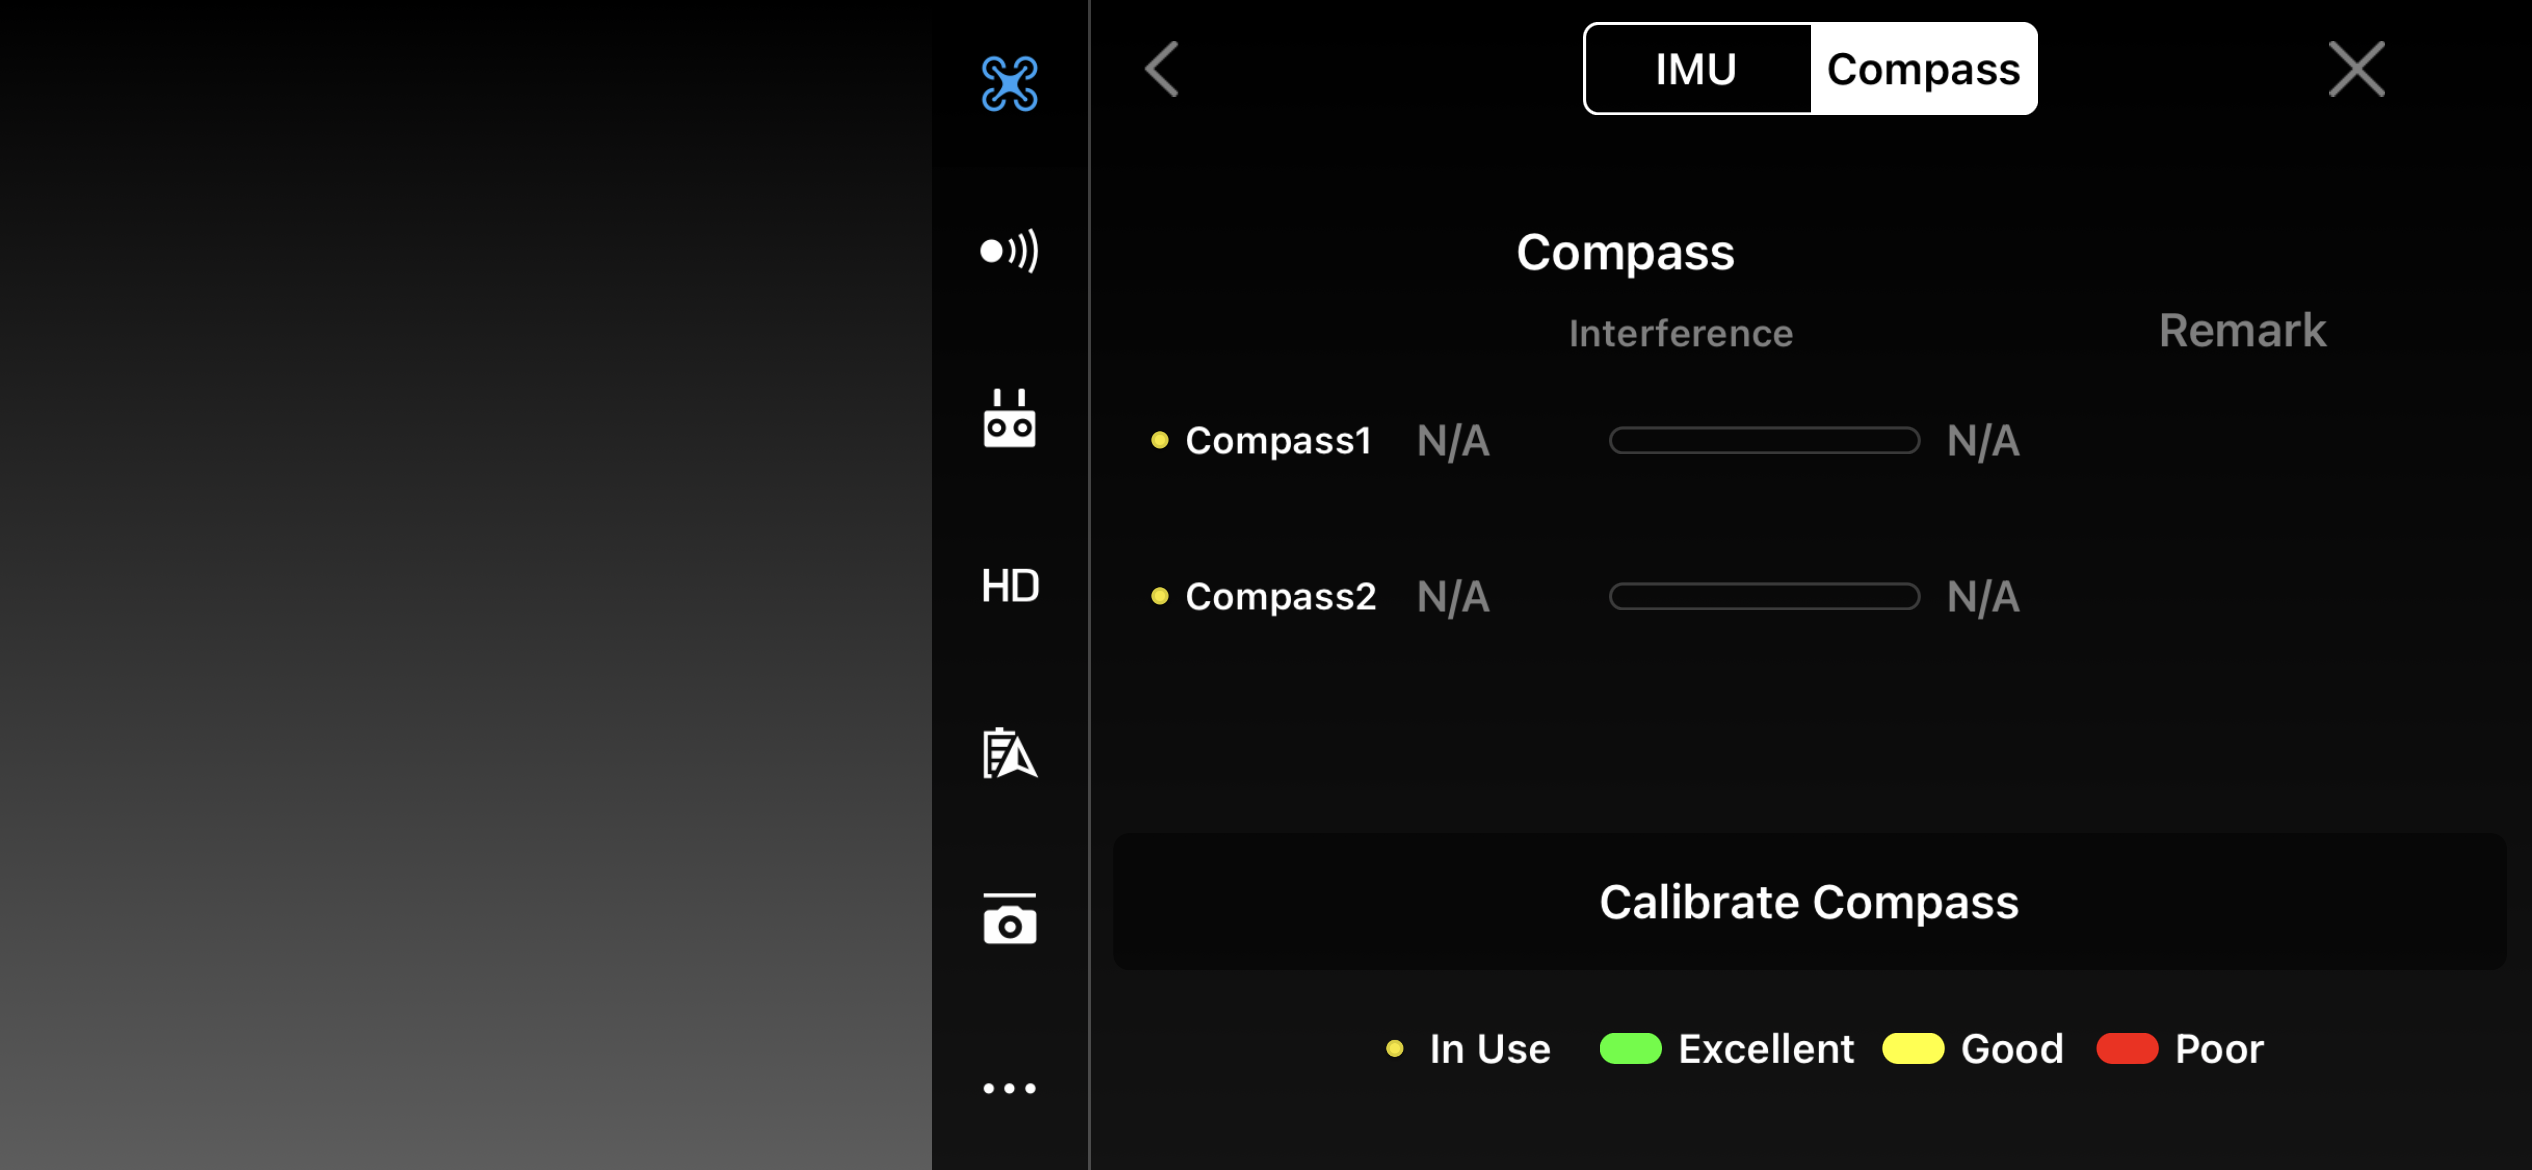Open the remote controller settings icon
This screenshot has height=1170, width=2532.
coord(1009,418)
